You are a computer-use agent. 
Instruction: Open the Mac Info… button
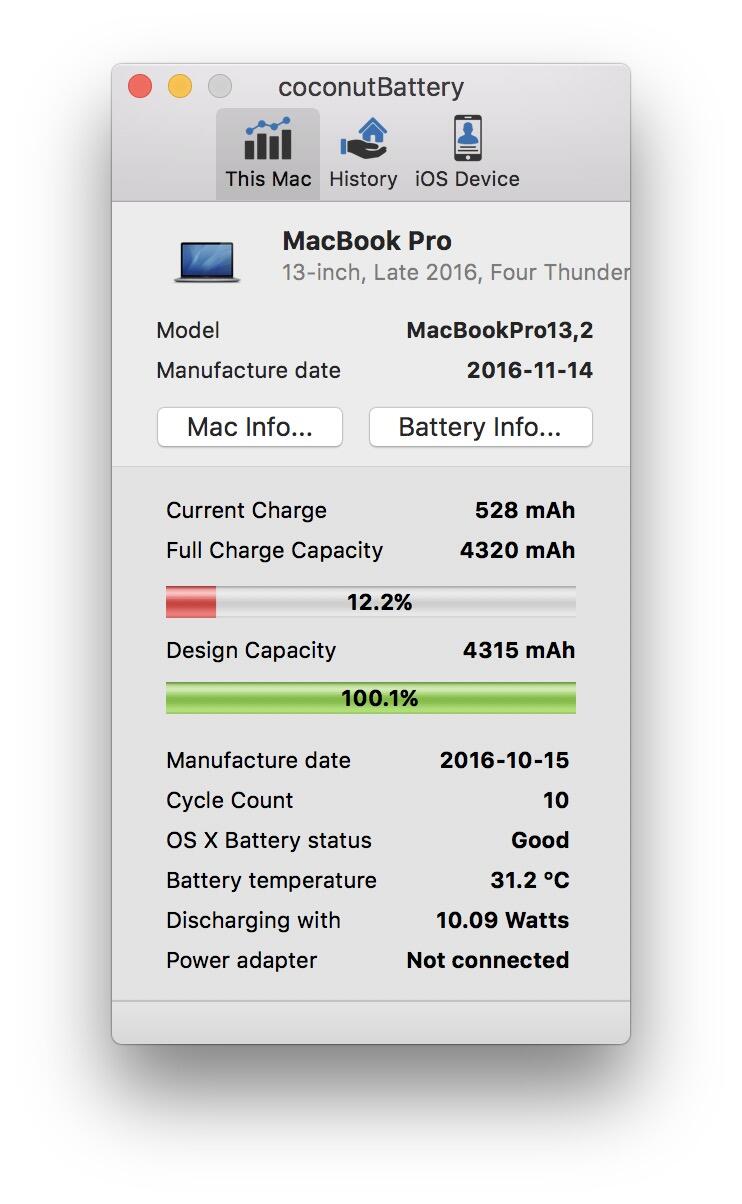click(x=250, y=427)
